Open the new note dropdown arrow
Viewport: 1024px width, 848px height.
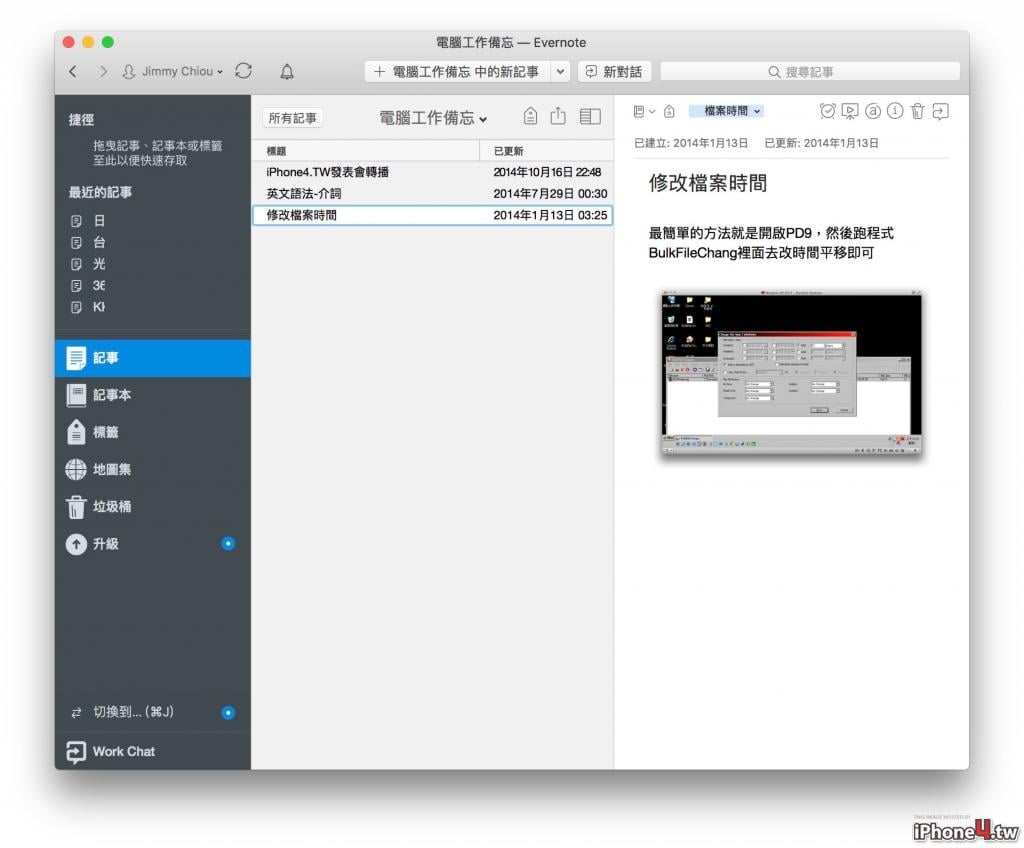560,72
